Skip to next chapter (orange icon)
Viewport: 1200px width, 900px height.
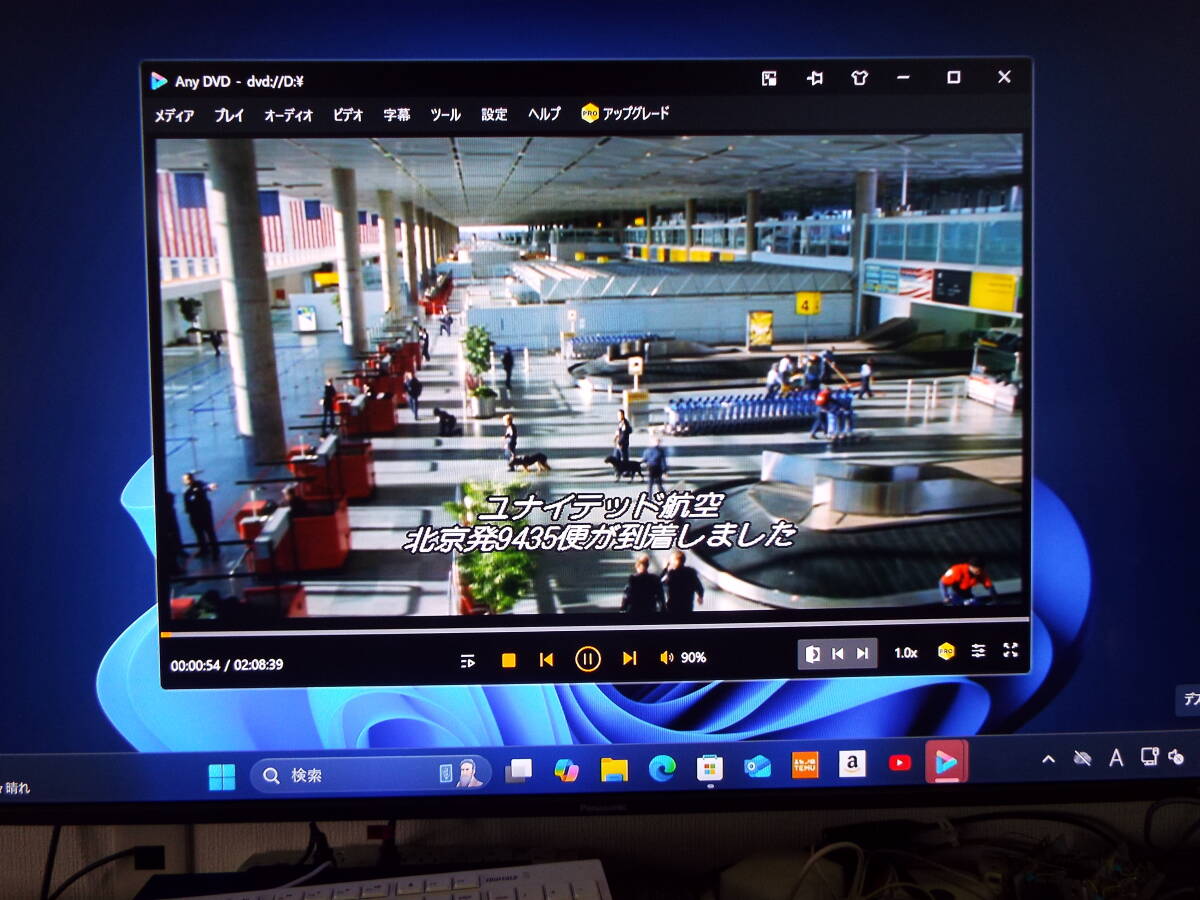pyautogui.click(x=629, y=658)
